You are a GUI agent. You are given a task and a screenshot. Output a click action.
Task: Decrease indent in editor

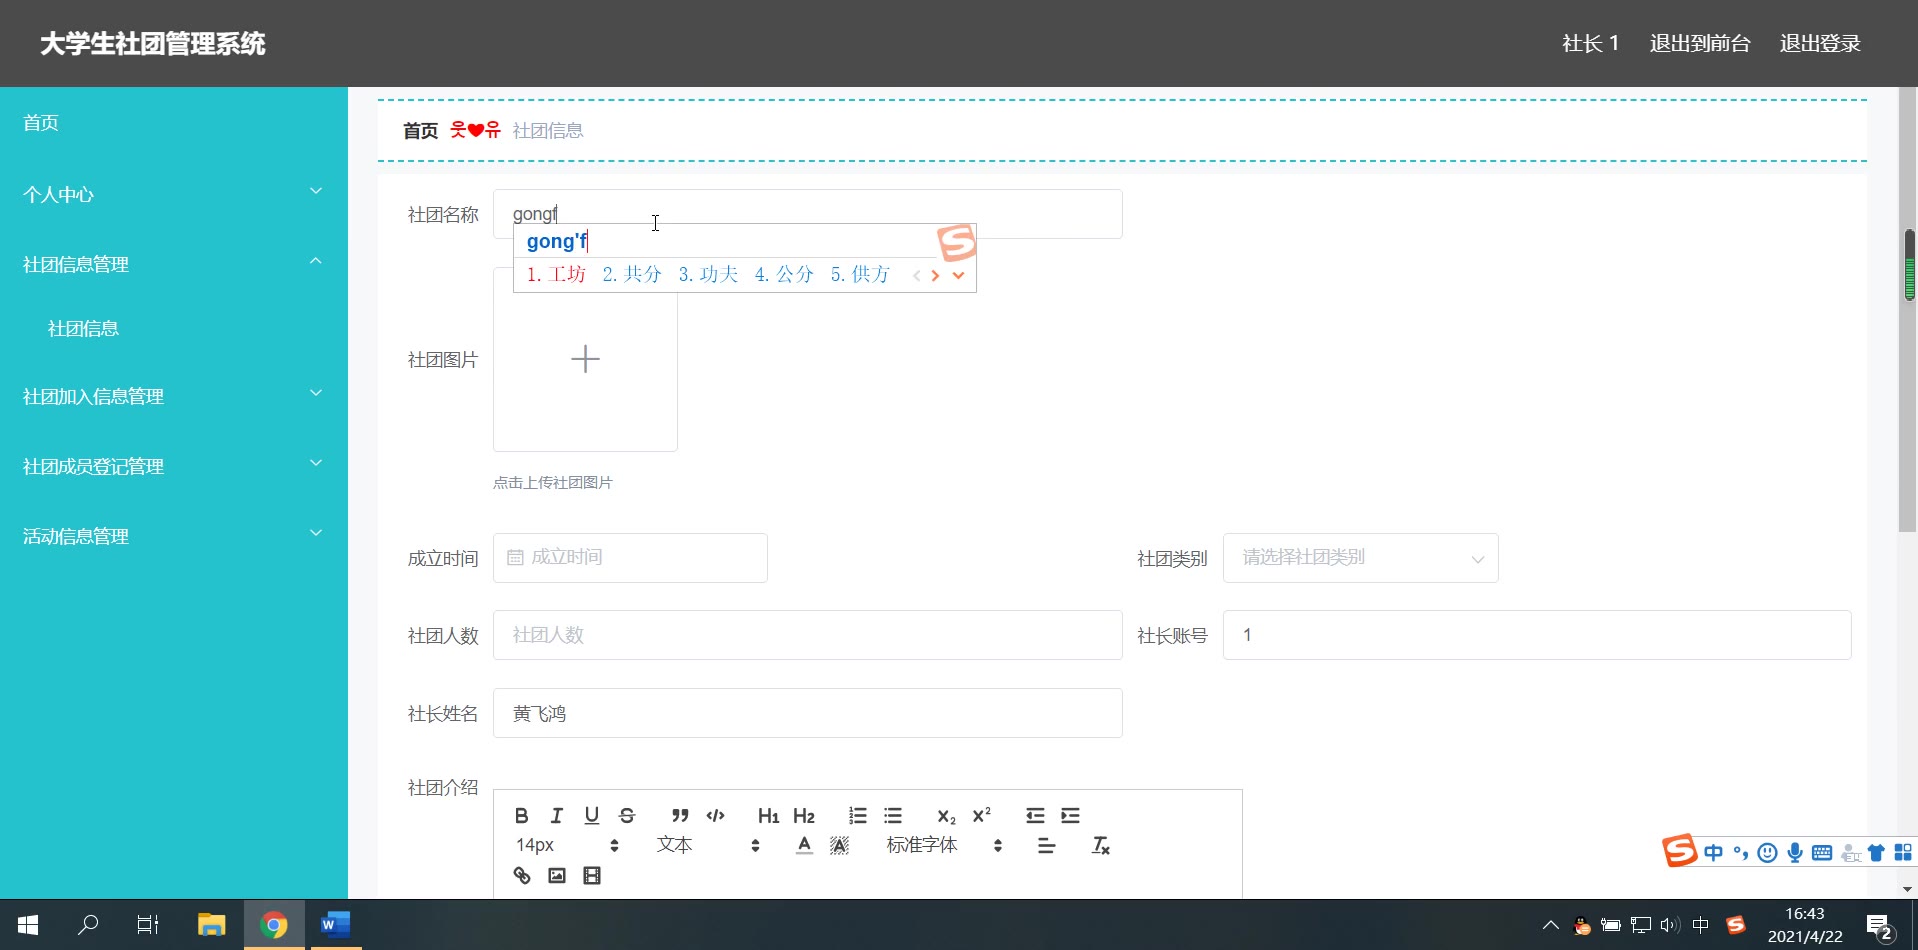point(1035,815)
